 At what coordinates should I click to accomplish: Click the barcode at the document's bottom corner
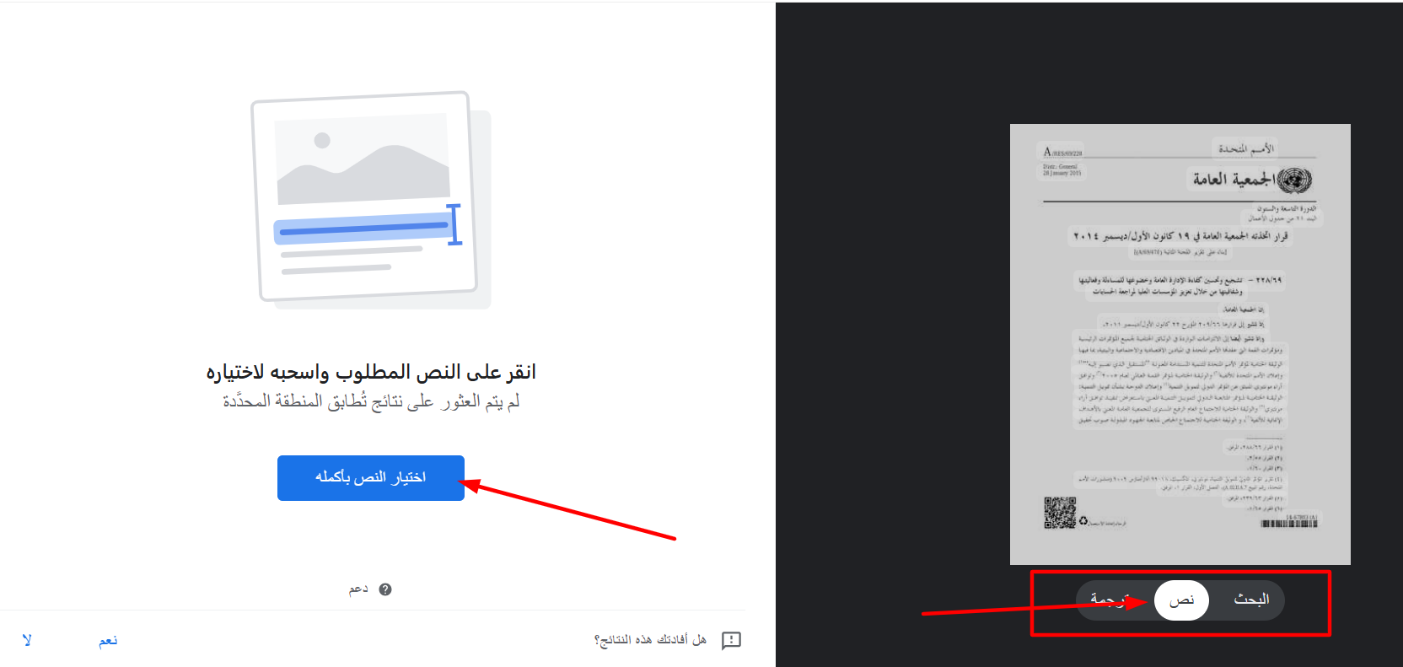[x=1290, y=523]
